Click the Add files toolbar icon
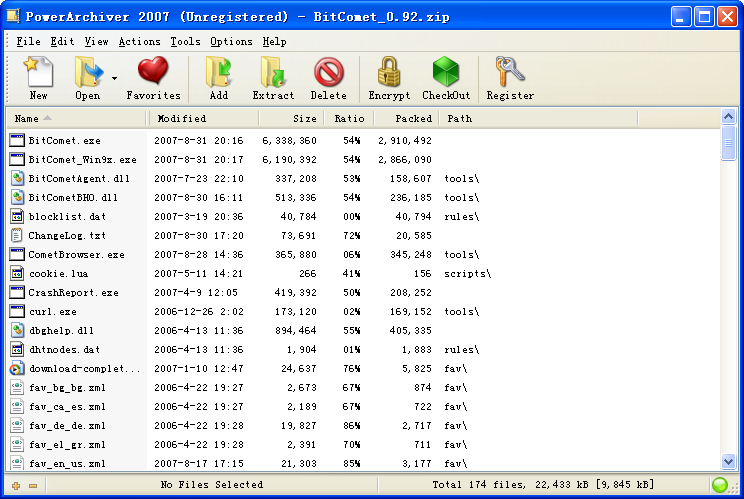The width and height of the screenshot is (744, 499). [x=219, y=72]
